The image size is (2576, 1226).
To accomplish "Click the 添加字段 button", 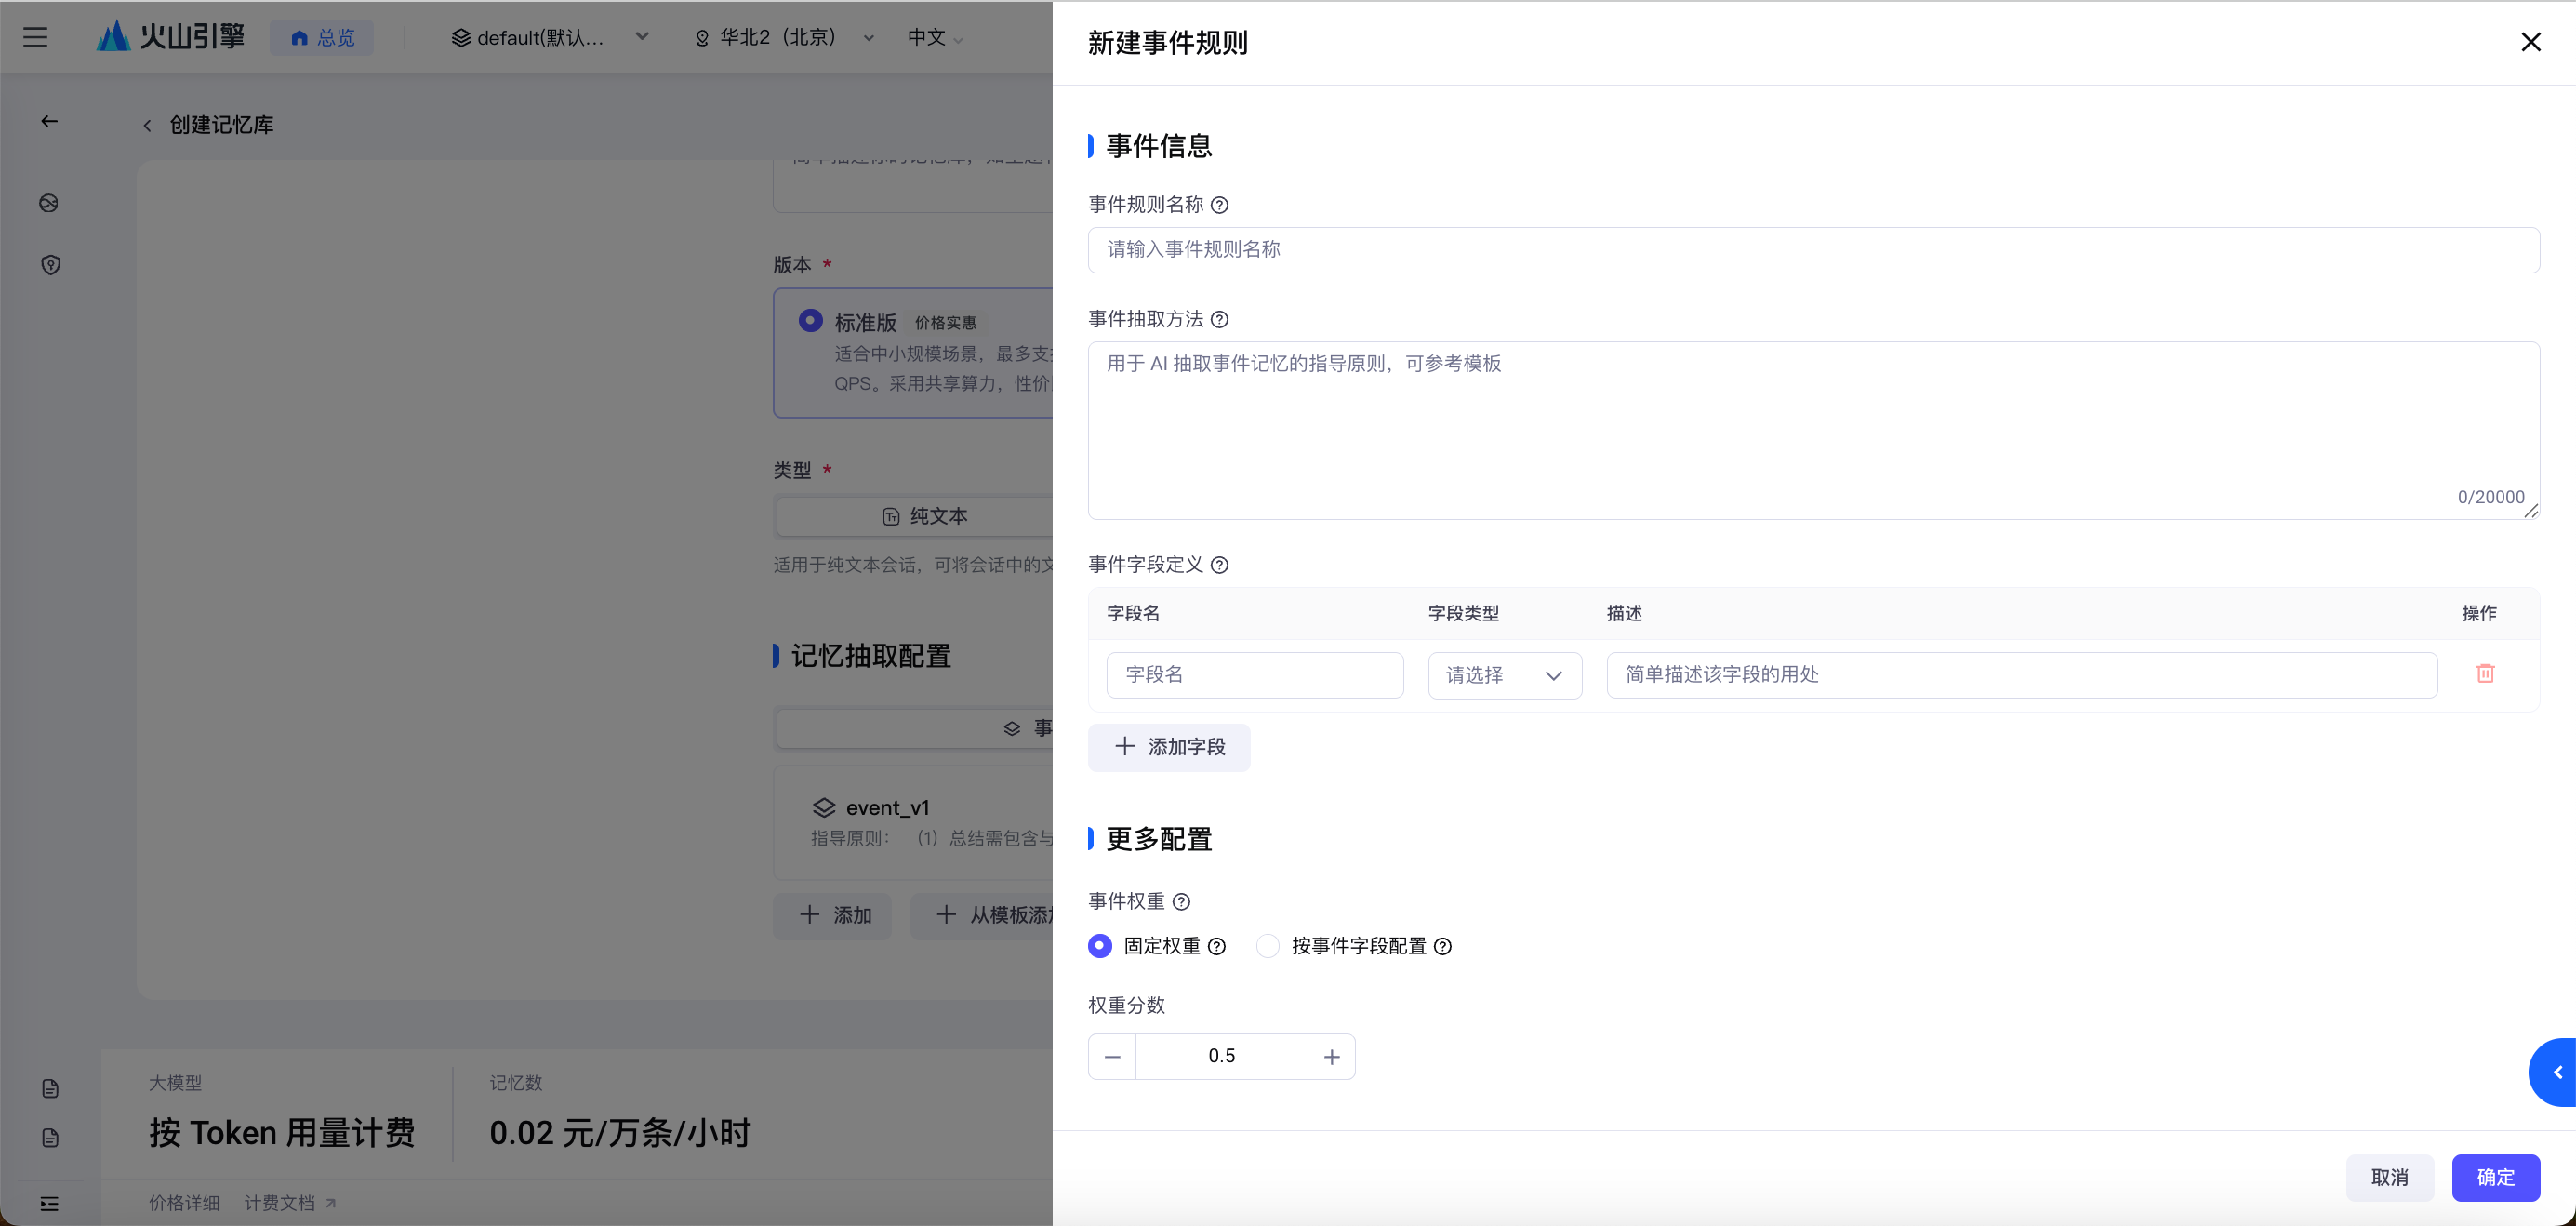I will point(1169,747).
